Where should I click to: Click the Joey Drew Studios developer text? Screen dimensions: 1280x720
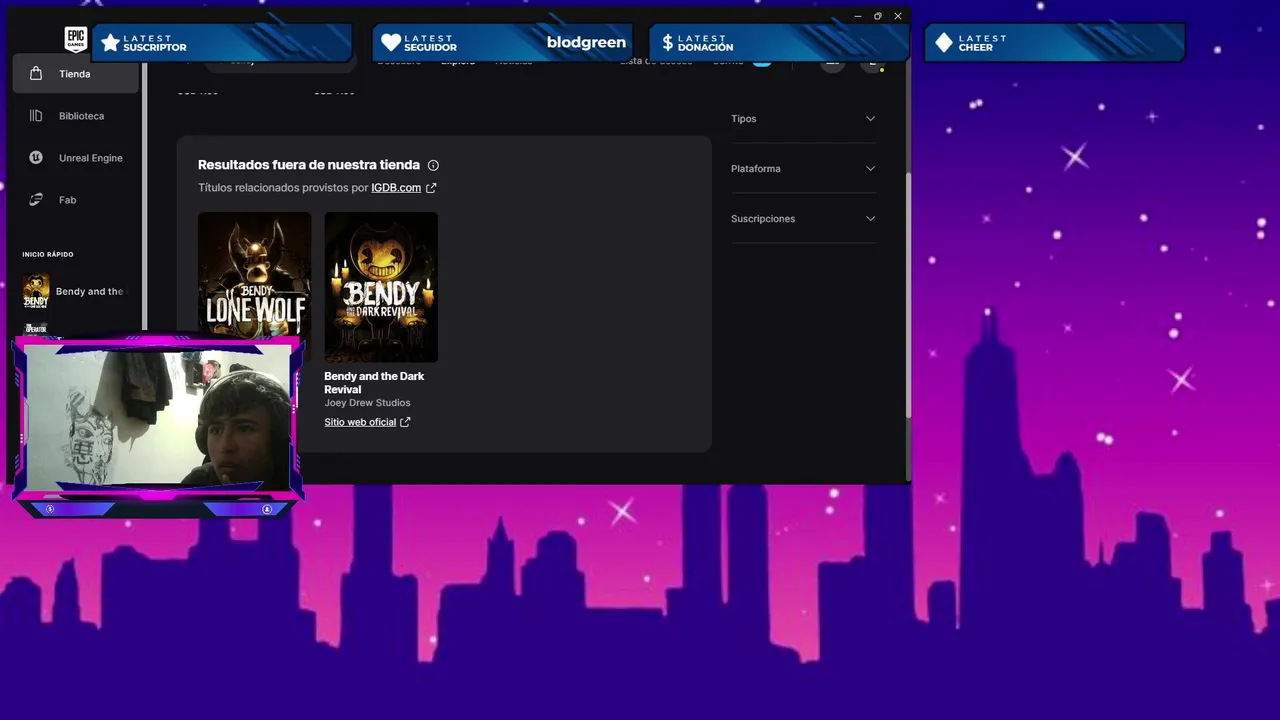click(367, 403)
